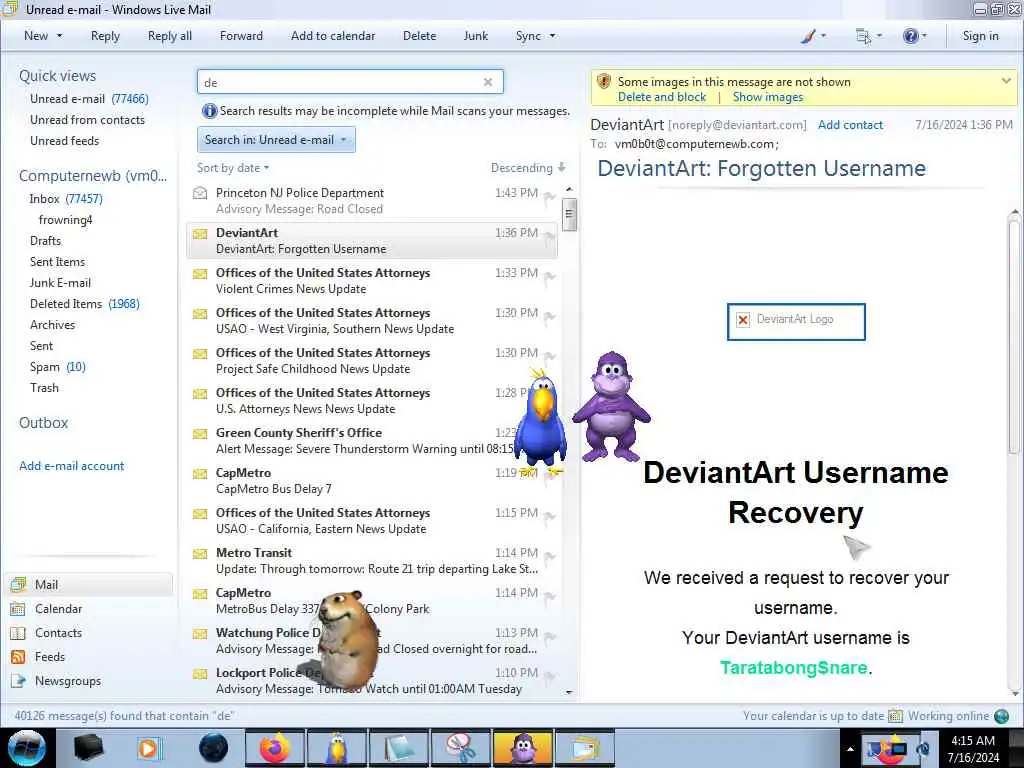Open the purple BonziBuddy taskbar icon
This screenshot has height=768, width=1024.
point(523,748)
